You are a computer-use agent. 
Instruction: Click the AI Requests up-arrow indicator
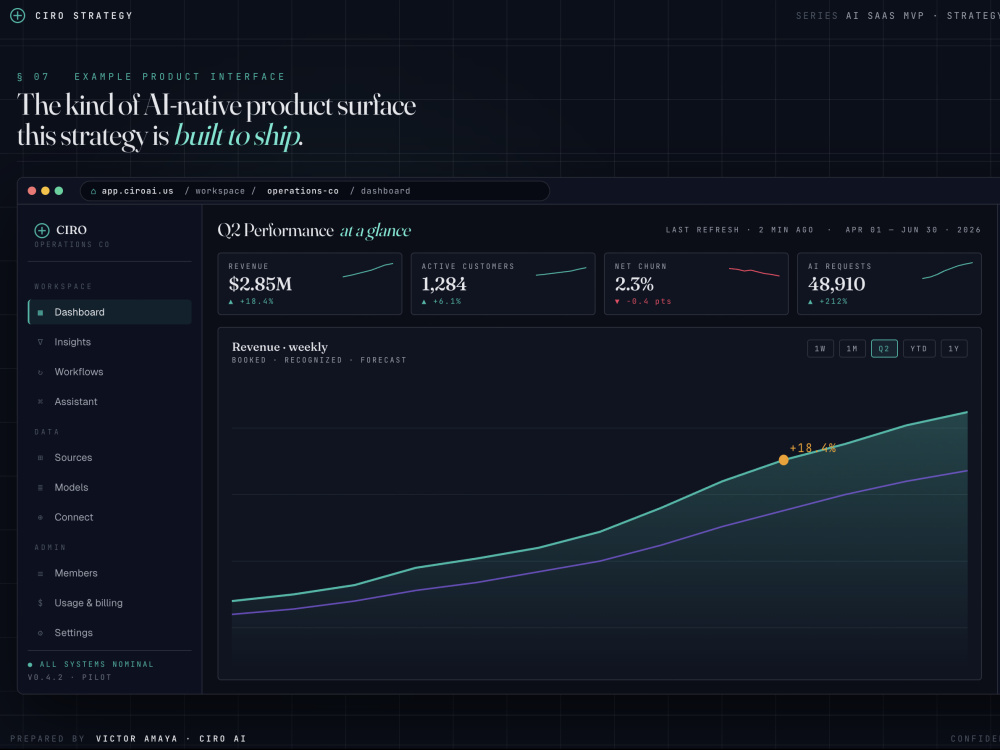pyautogui.click(x=811, y=302)
